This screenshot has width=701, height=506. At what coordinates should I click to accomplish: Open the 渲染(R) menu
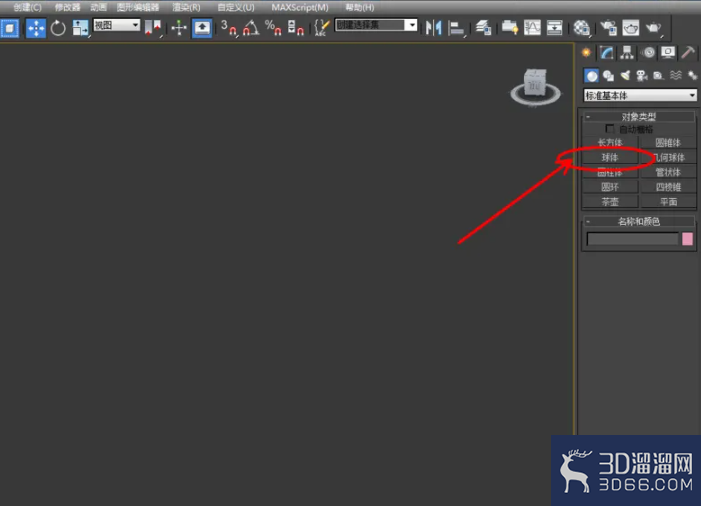click(186, 7)
